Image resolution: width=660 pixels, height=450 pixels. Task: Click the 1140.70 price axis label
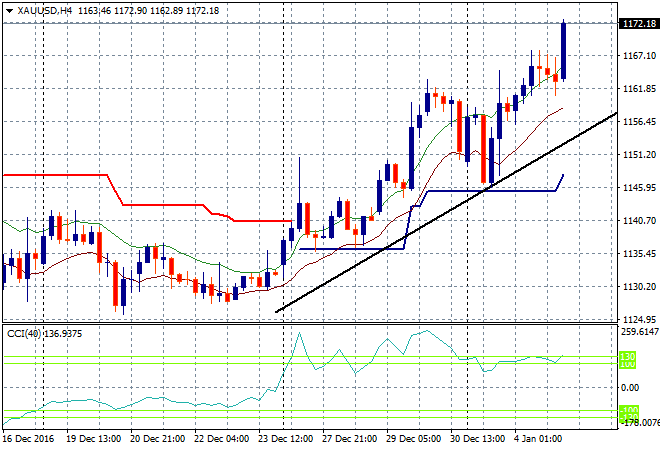[x=639, y=220]
